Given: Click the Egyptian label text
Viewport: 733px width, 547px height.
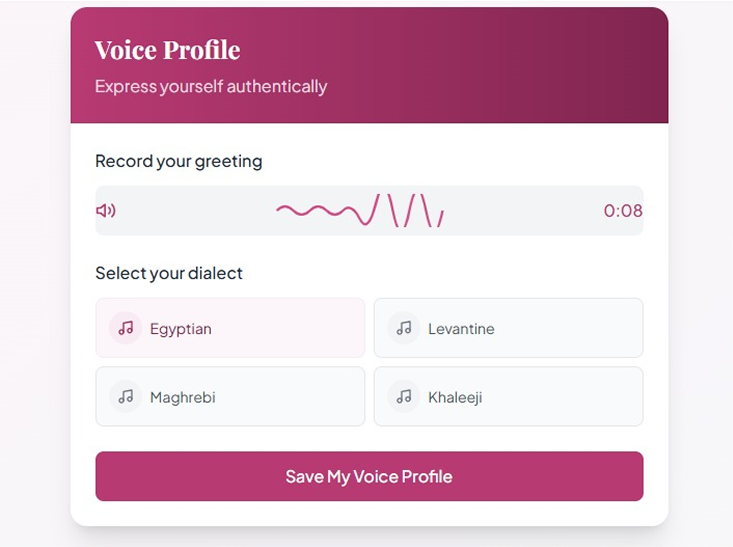Looking at the screenshot, I should pyautogui.click(x=180, y=329).
